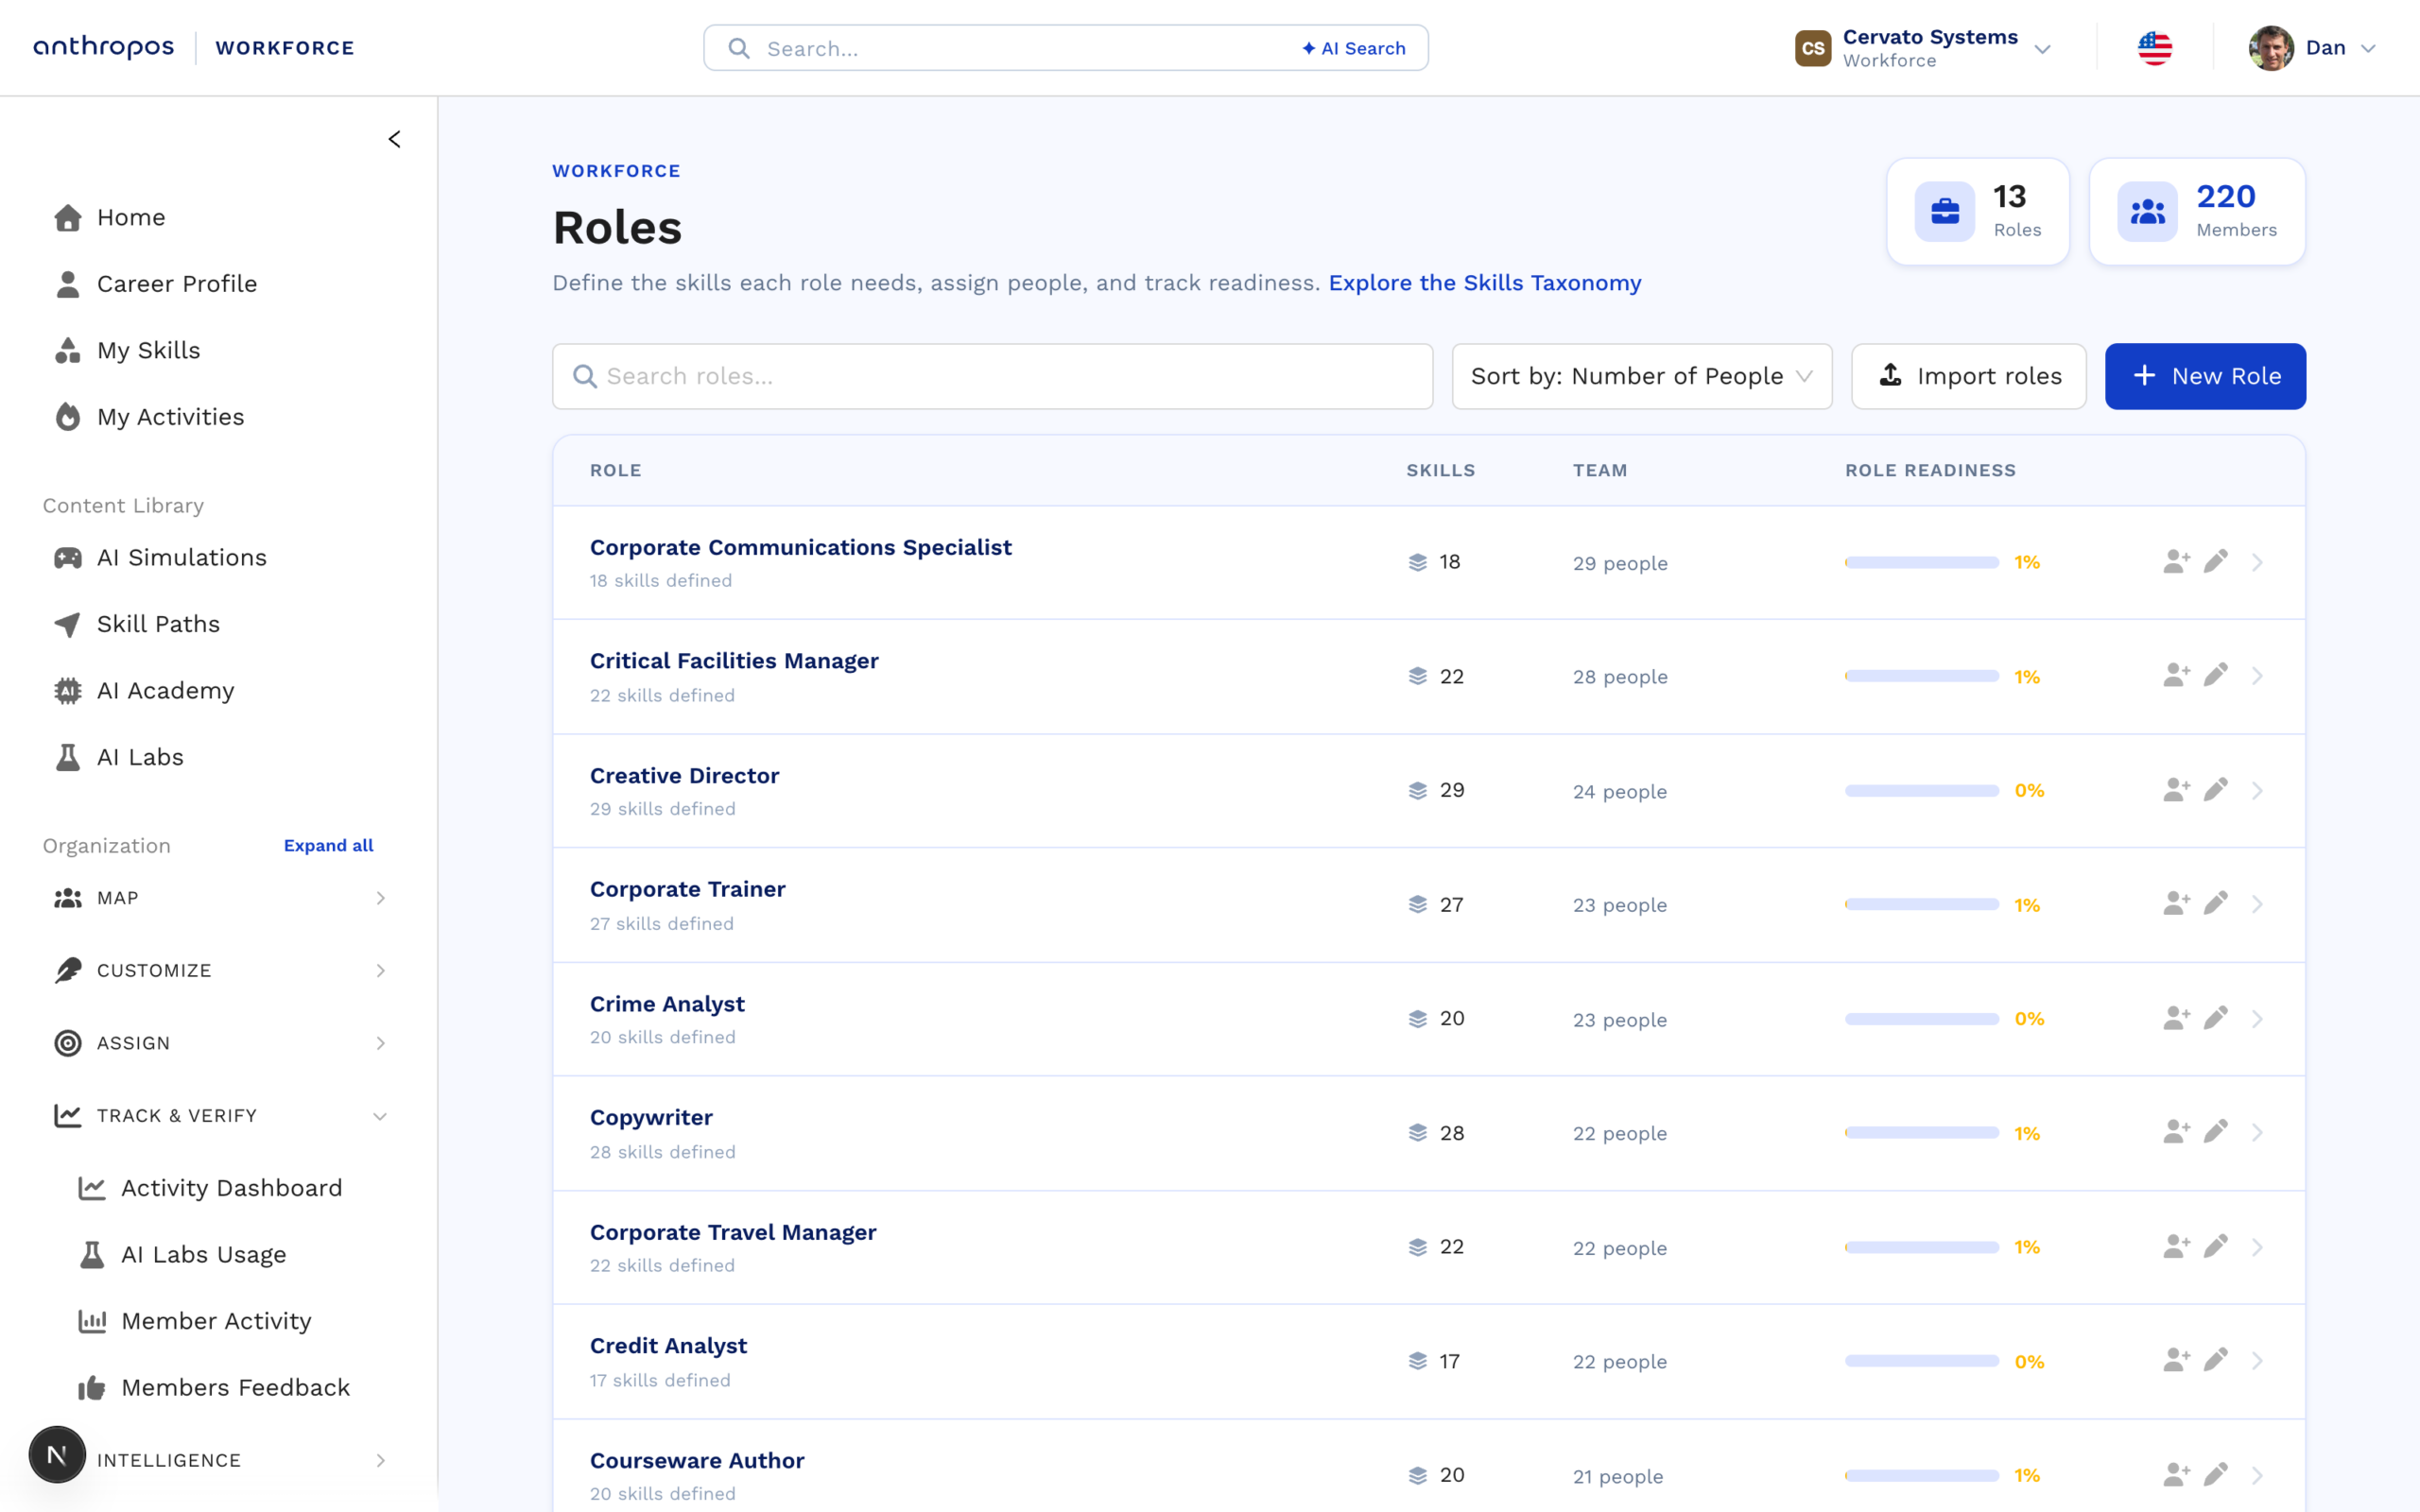Follow the Explore the Skills Taxonomy link
The image size is (2420, 1512).
[x=1484, y=283]
